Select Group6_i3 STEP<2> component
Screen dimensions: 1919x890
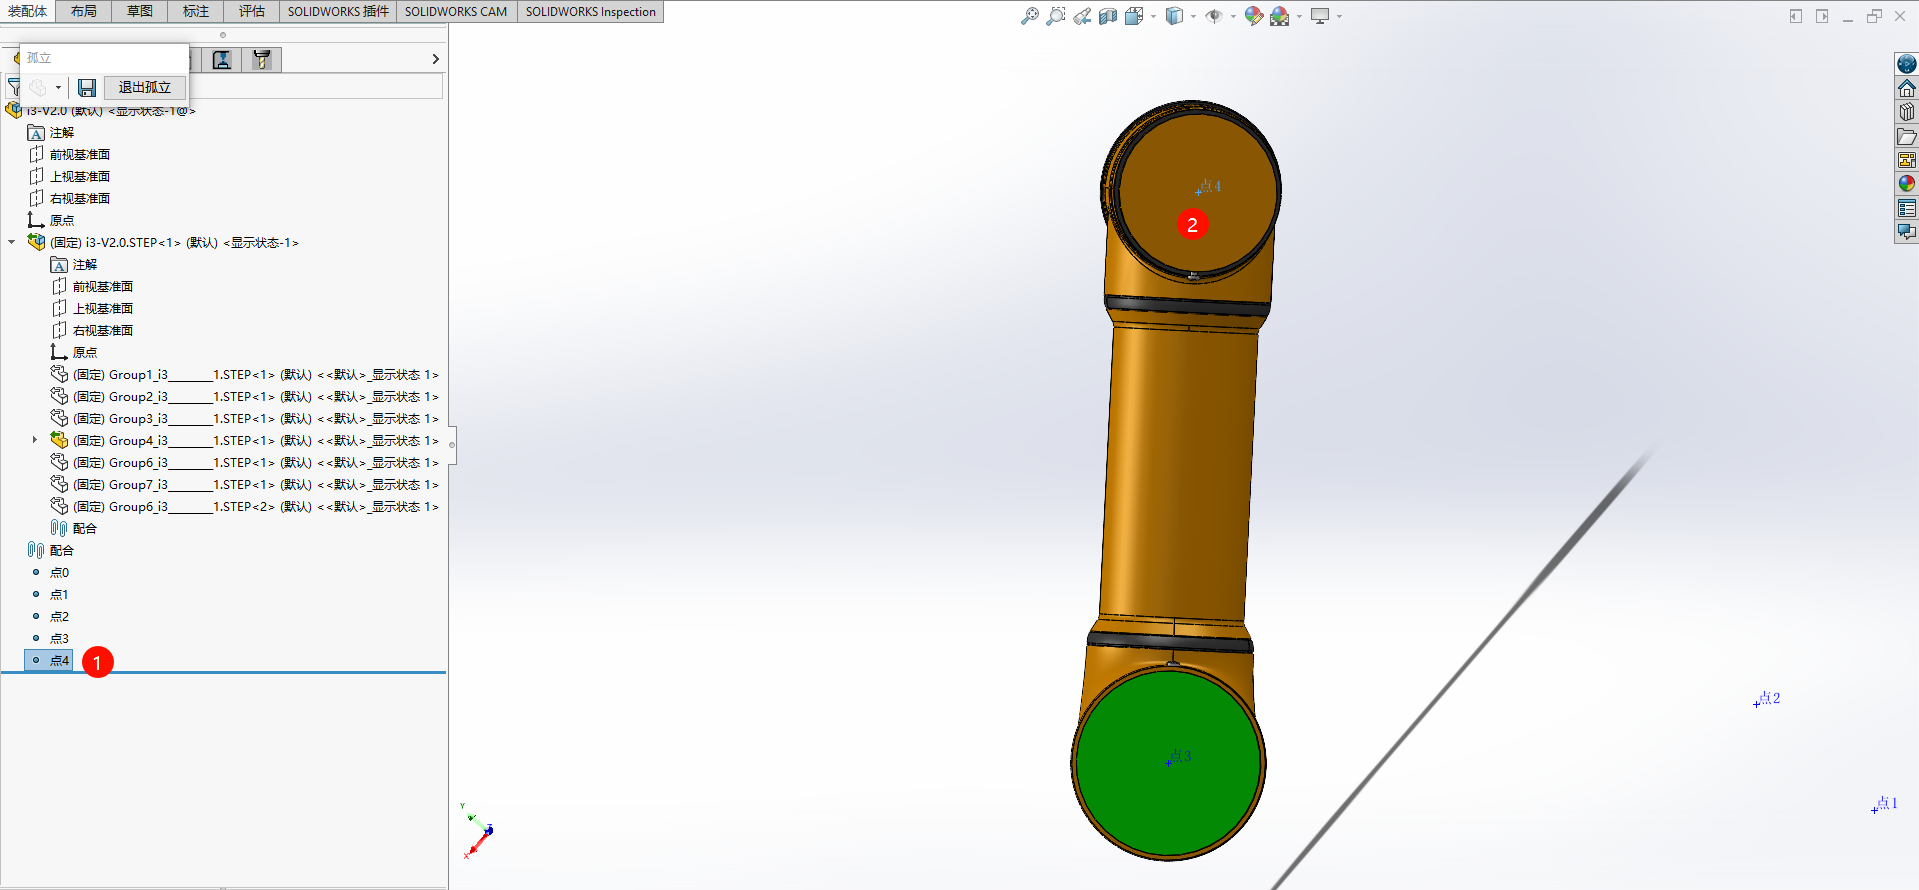[x=245, y=506]
